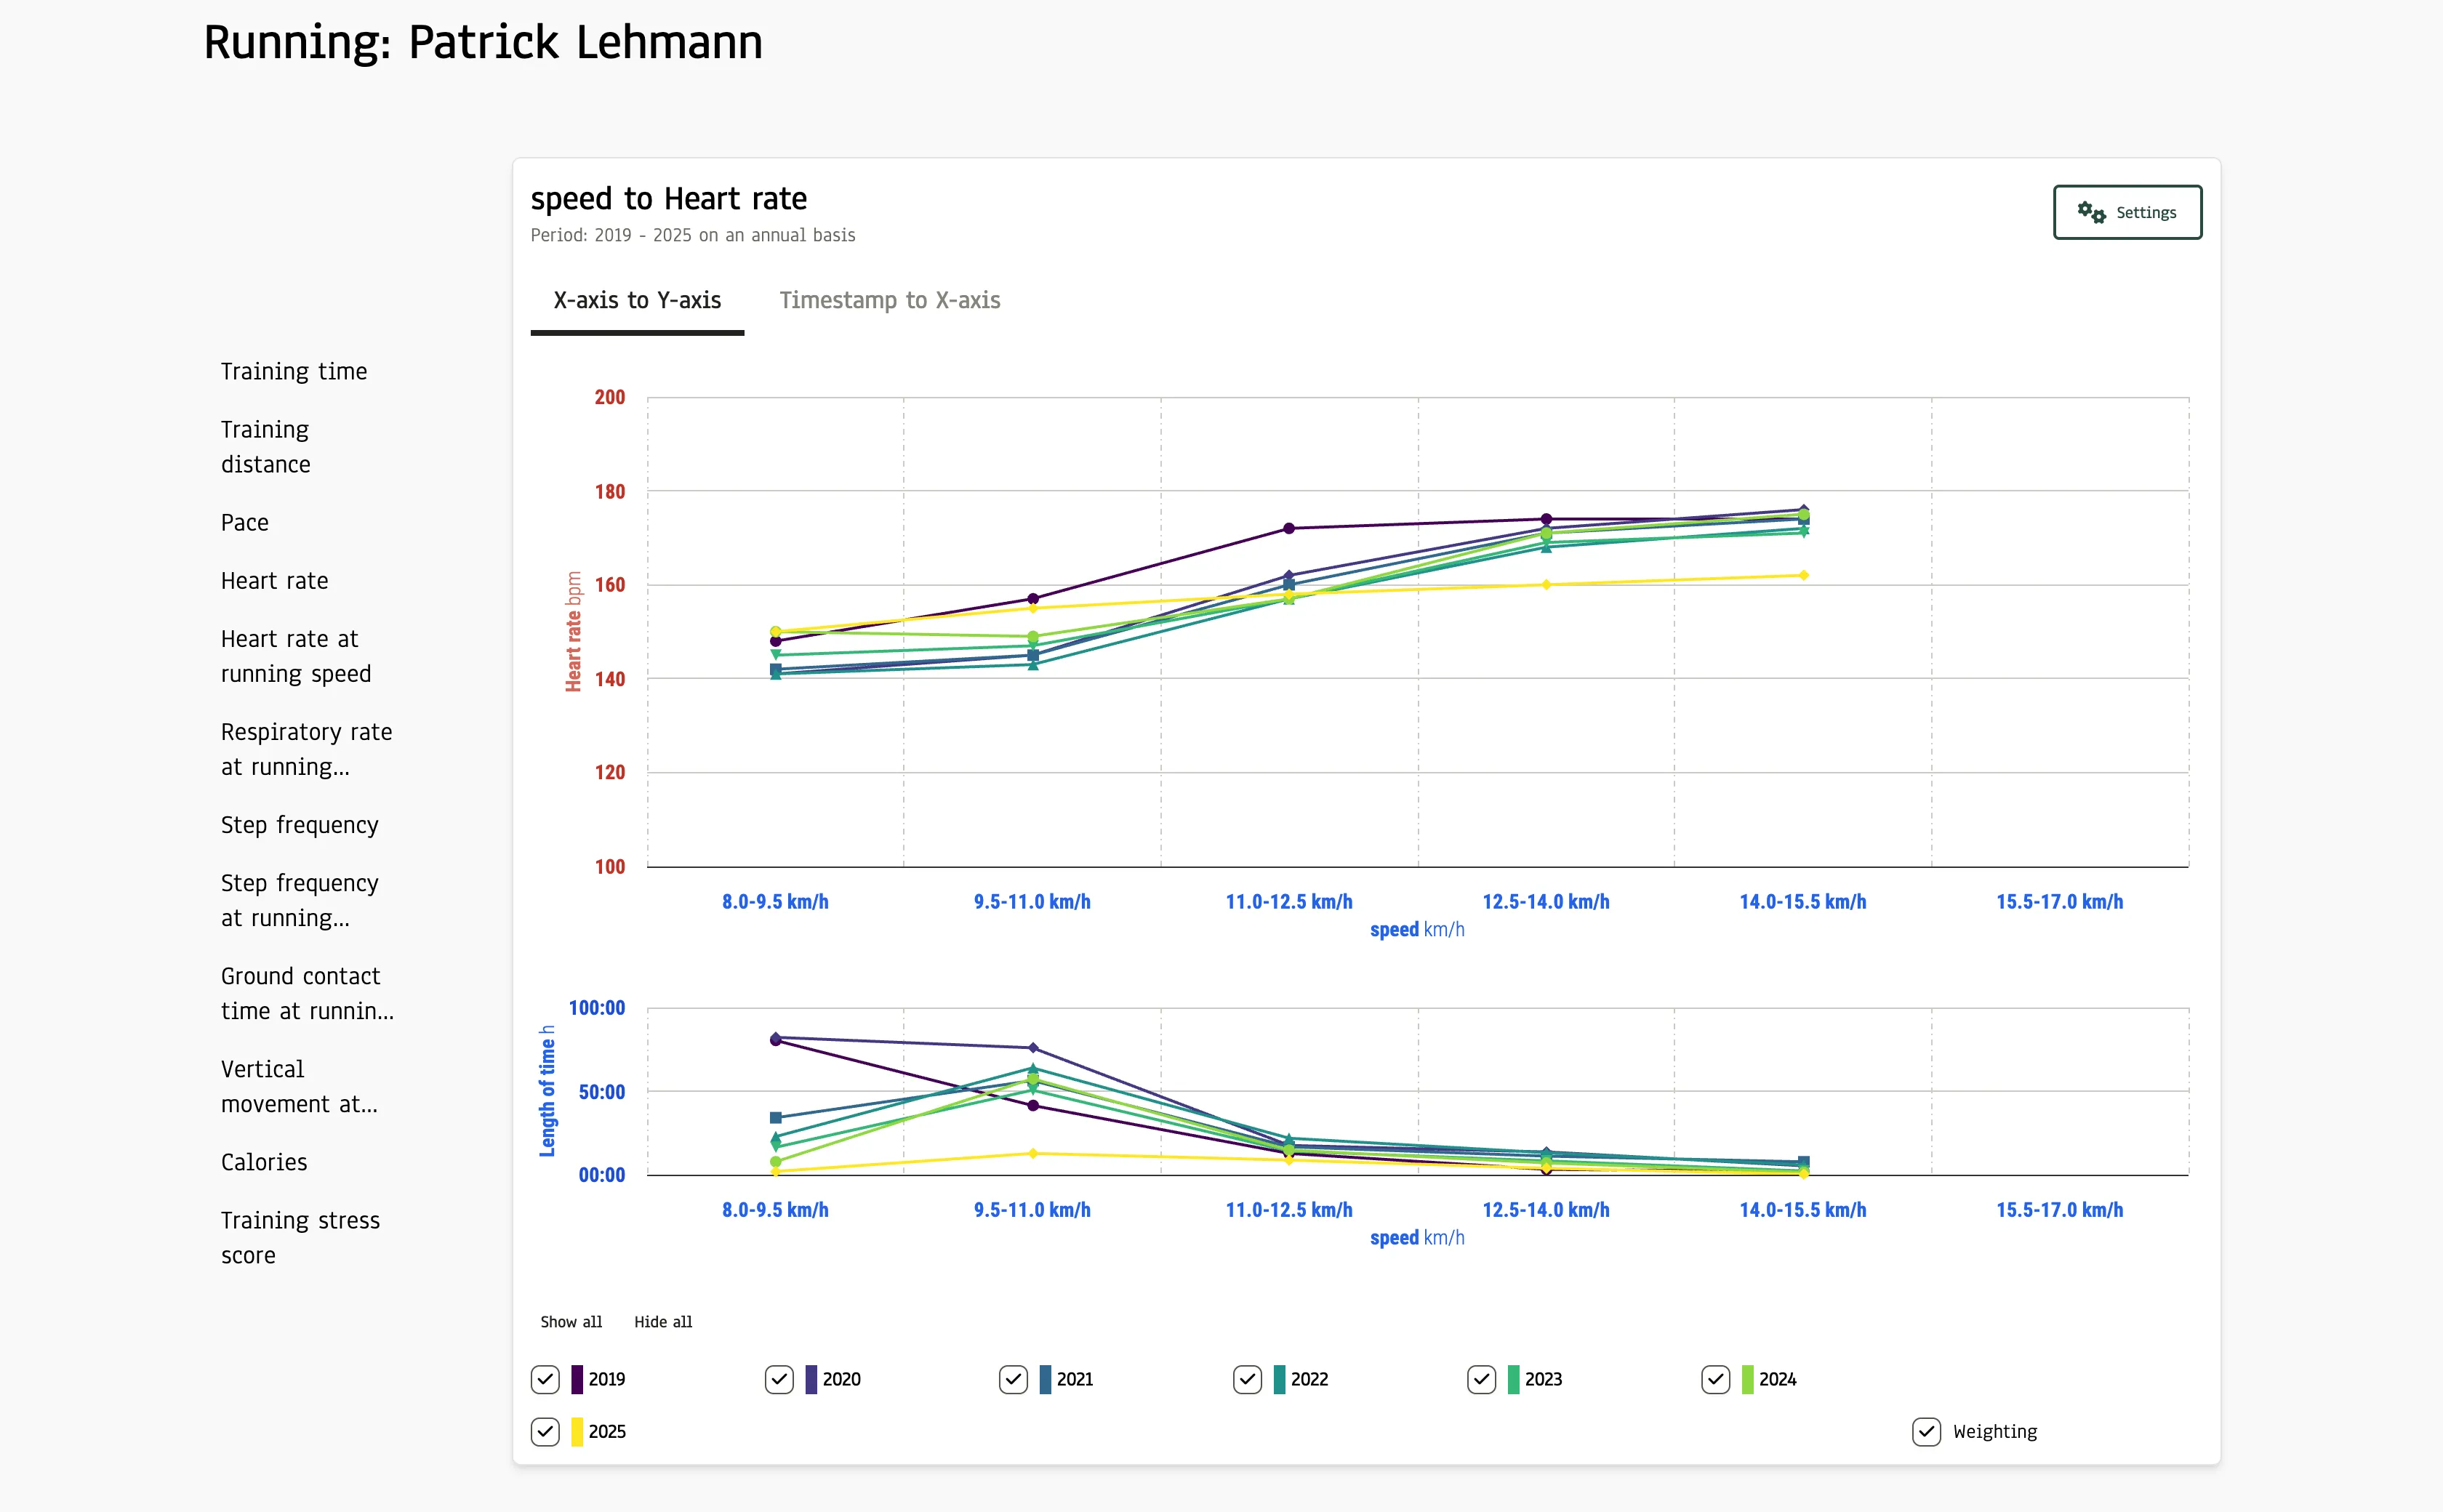Toggle the Weighting checkbox
2443x1512 pixels.
[x=1926, y=1431]
